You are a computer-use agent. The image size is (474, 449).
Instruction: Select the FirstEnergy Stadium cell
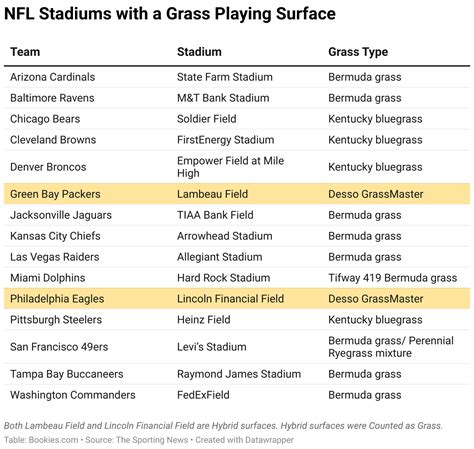225,140
